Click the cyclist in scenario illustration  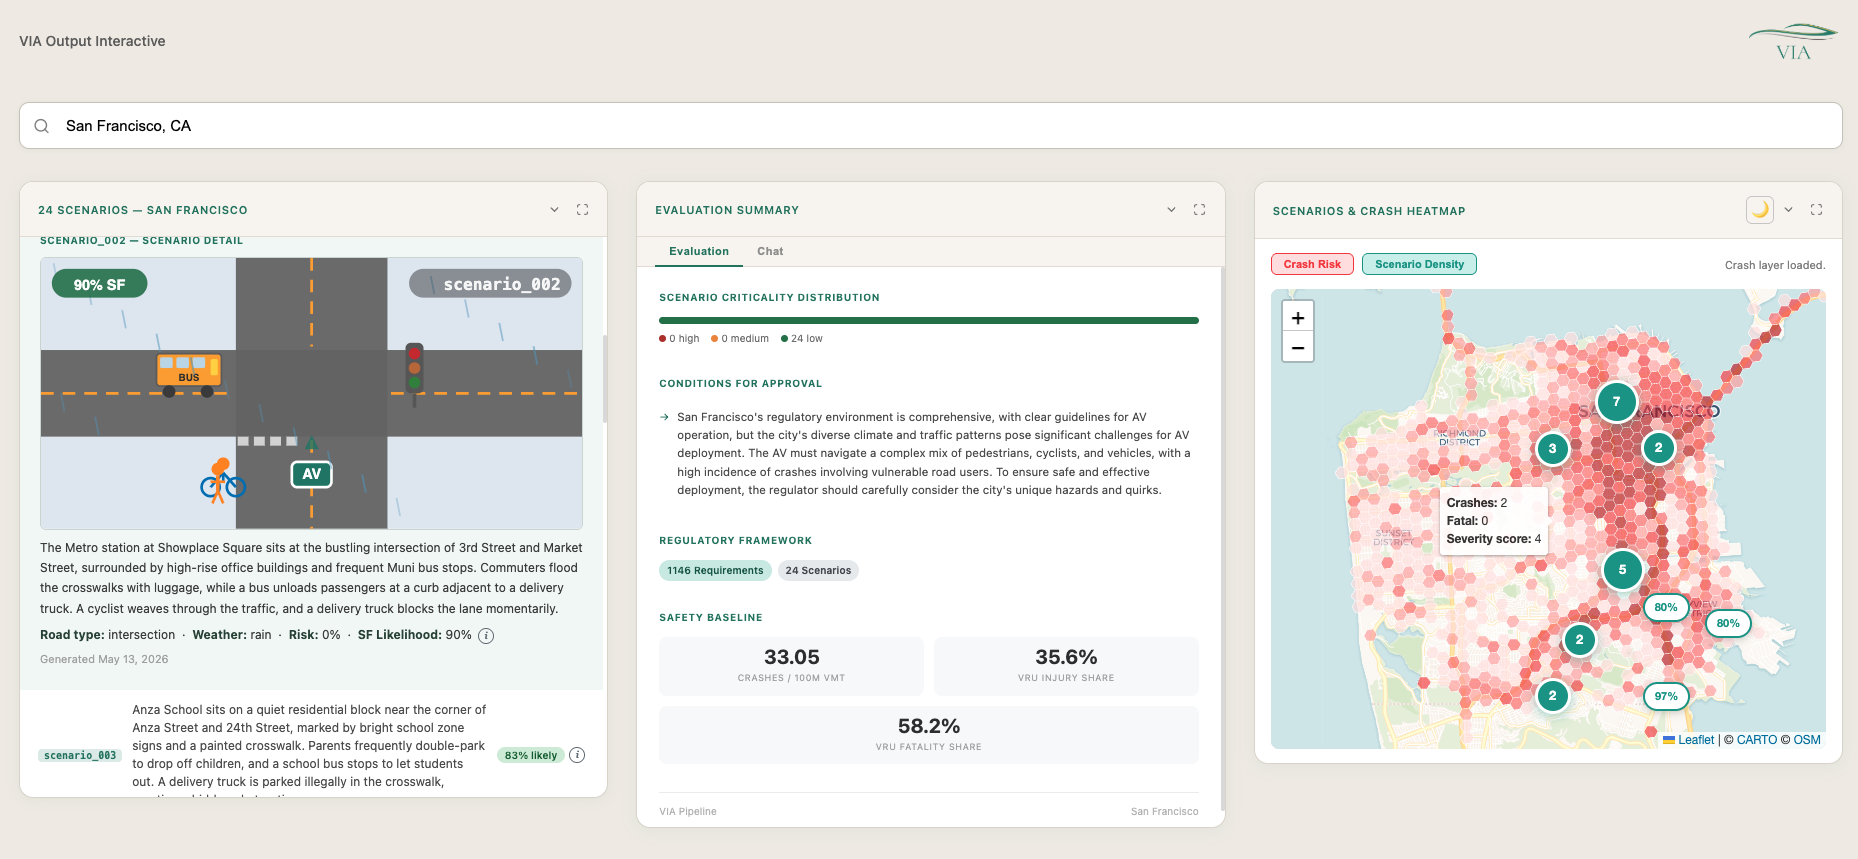click(x=222, y=481)
